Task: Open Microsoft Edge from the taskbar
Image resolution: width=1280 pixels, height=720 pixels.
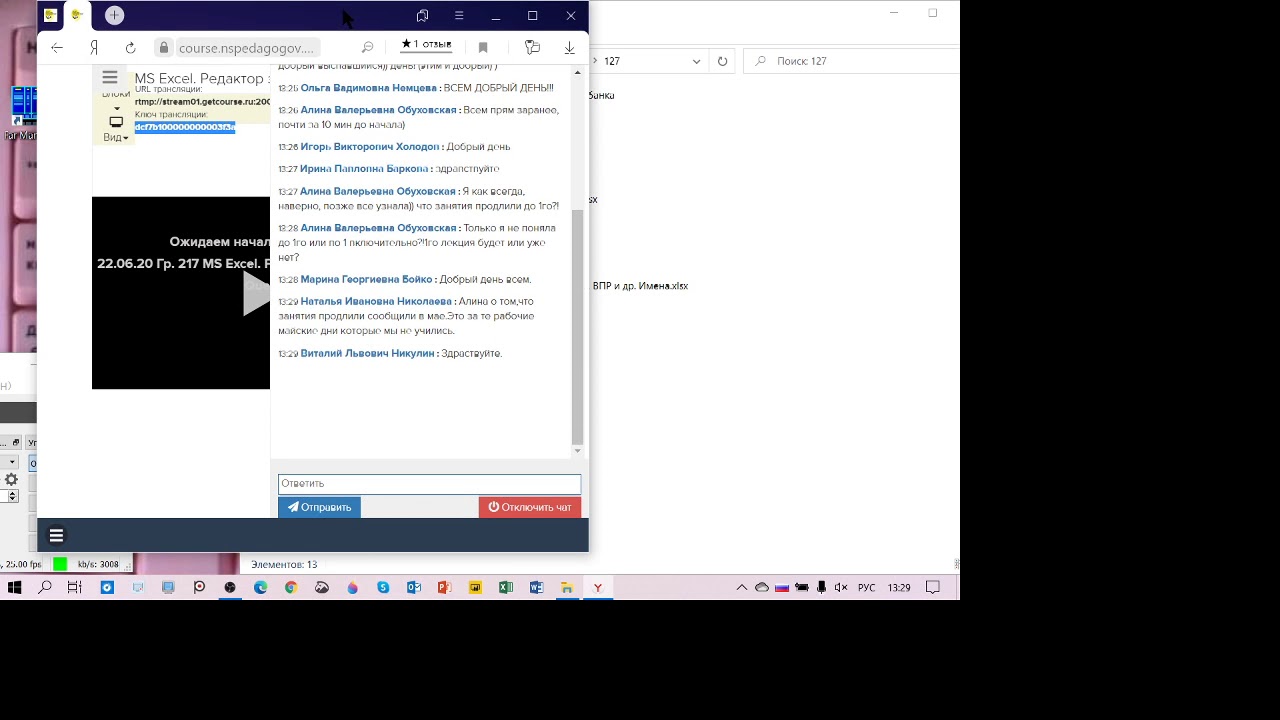Action: point(261,588)
